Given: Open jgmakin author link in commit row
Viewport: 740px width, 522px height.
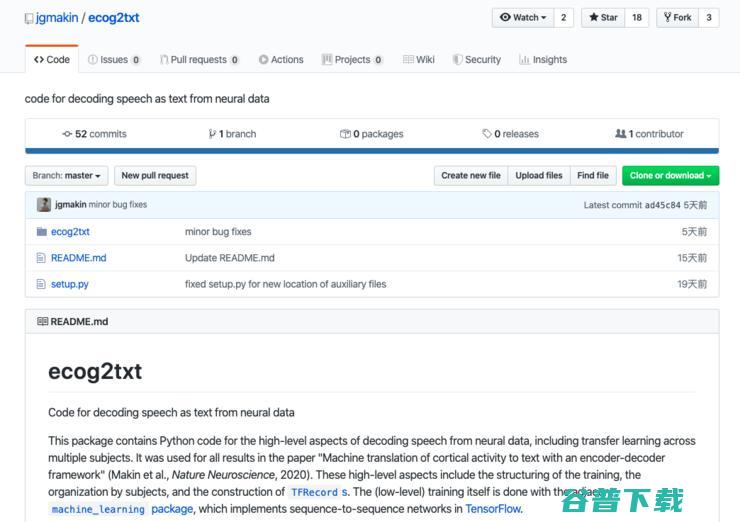Looking at the screenshot, I should click(x=71, y=204).
